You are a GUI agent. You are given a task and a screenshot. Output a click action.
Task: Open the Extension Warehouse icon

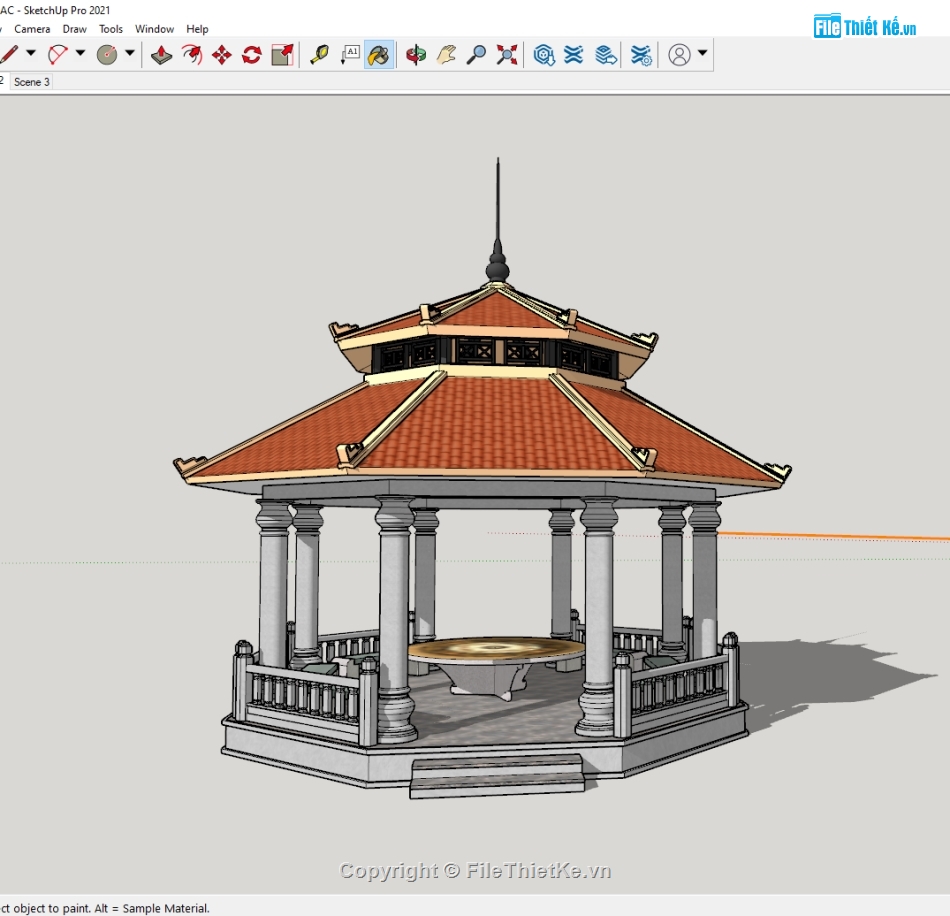574,55
